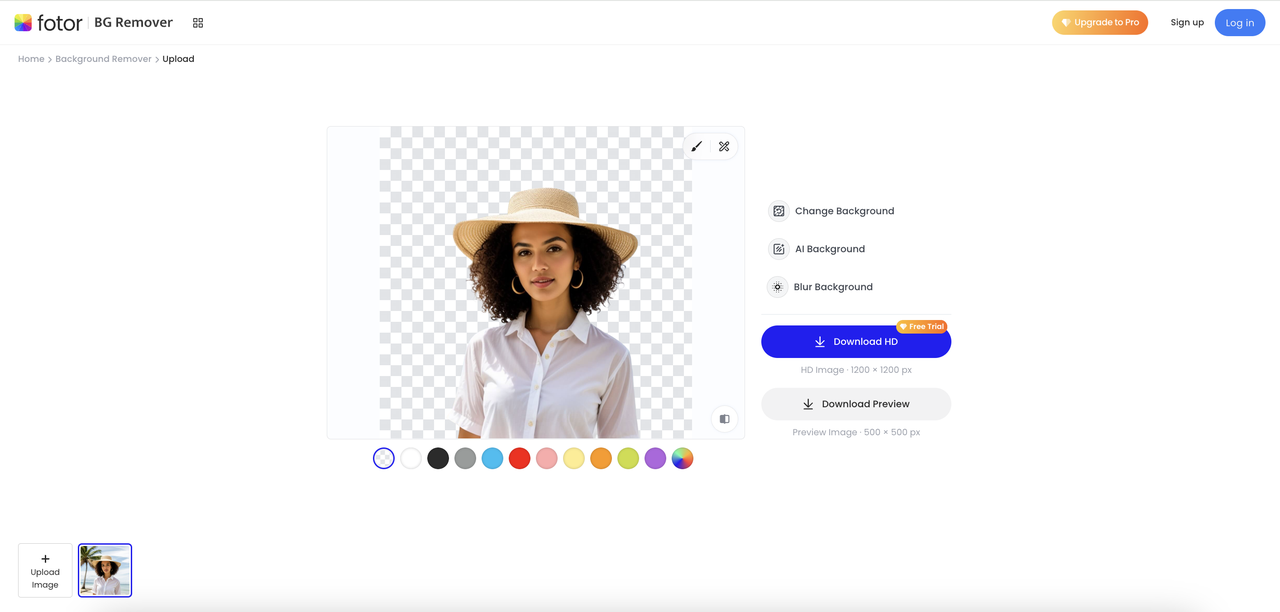Click the AI Background icon
The height and width of the screenshot is (612, 1280).
pyautogui.click(x=778, y=249)
